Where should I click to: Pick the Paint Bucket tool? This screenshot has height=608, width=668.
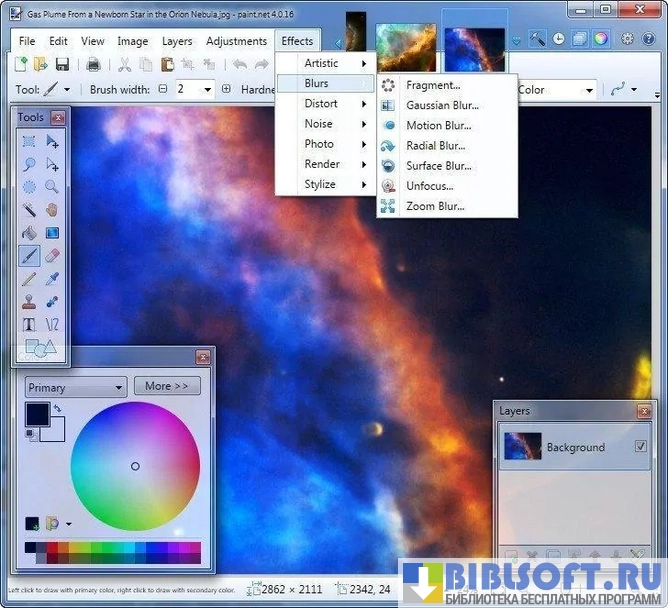click(x=29, y=233)
